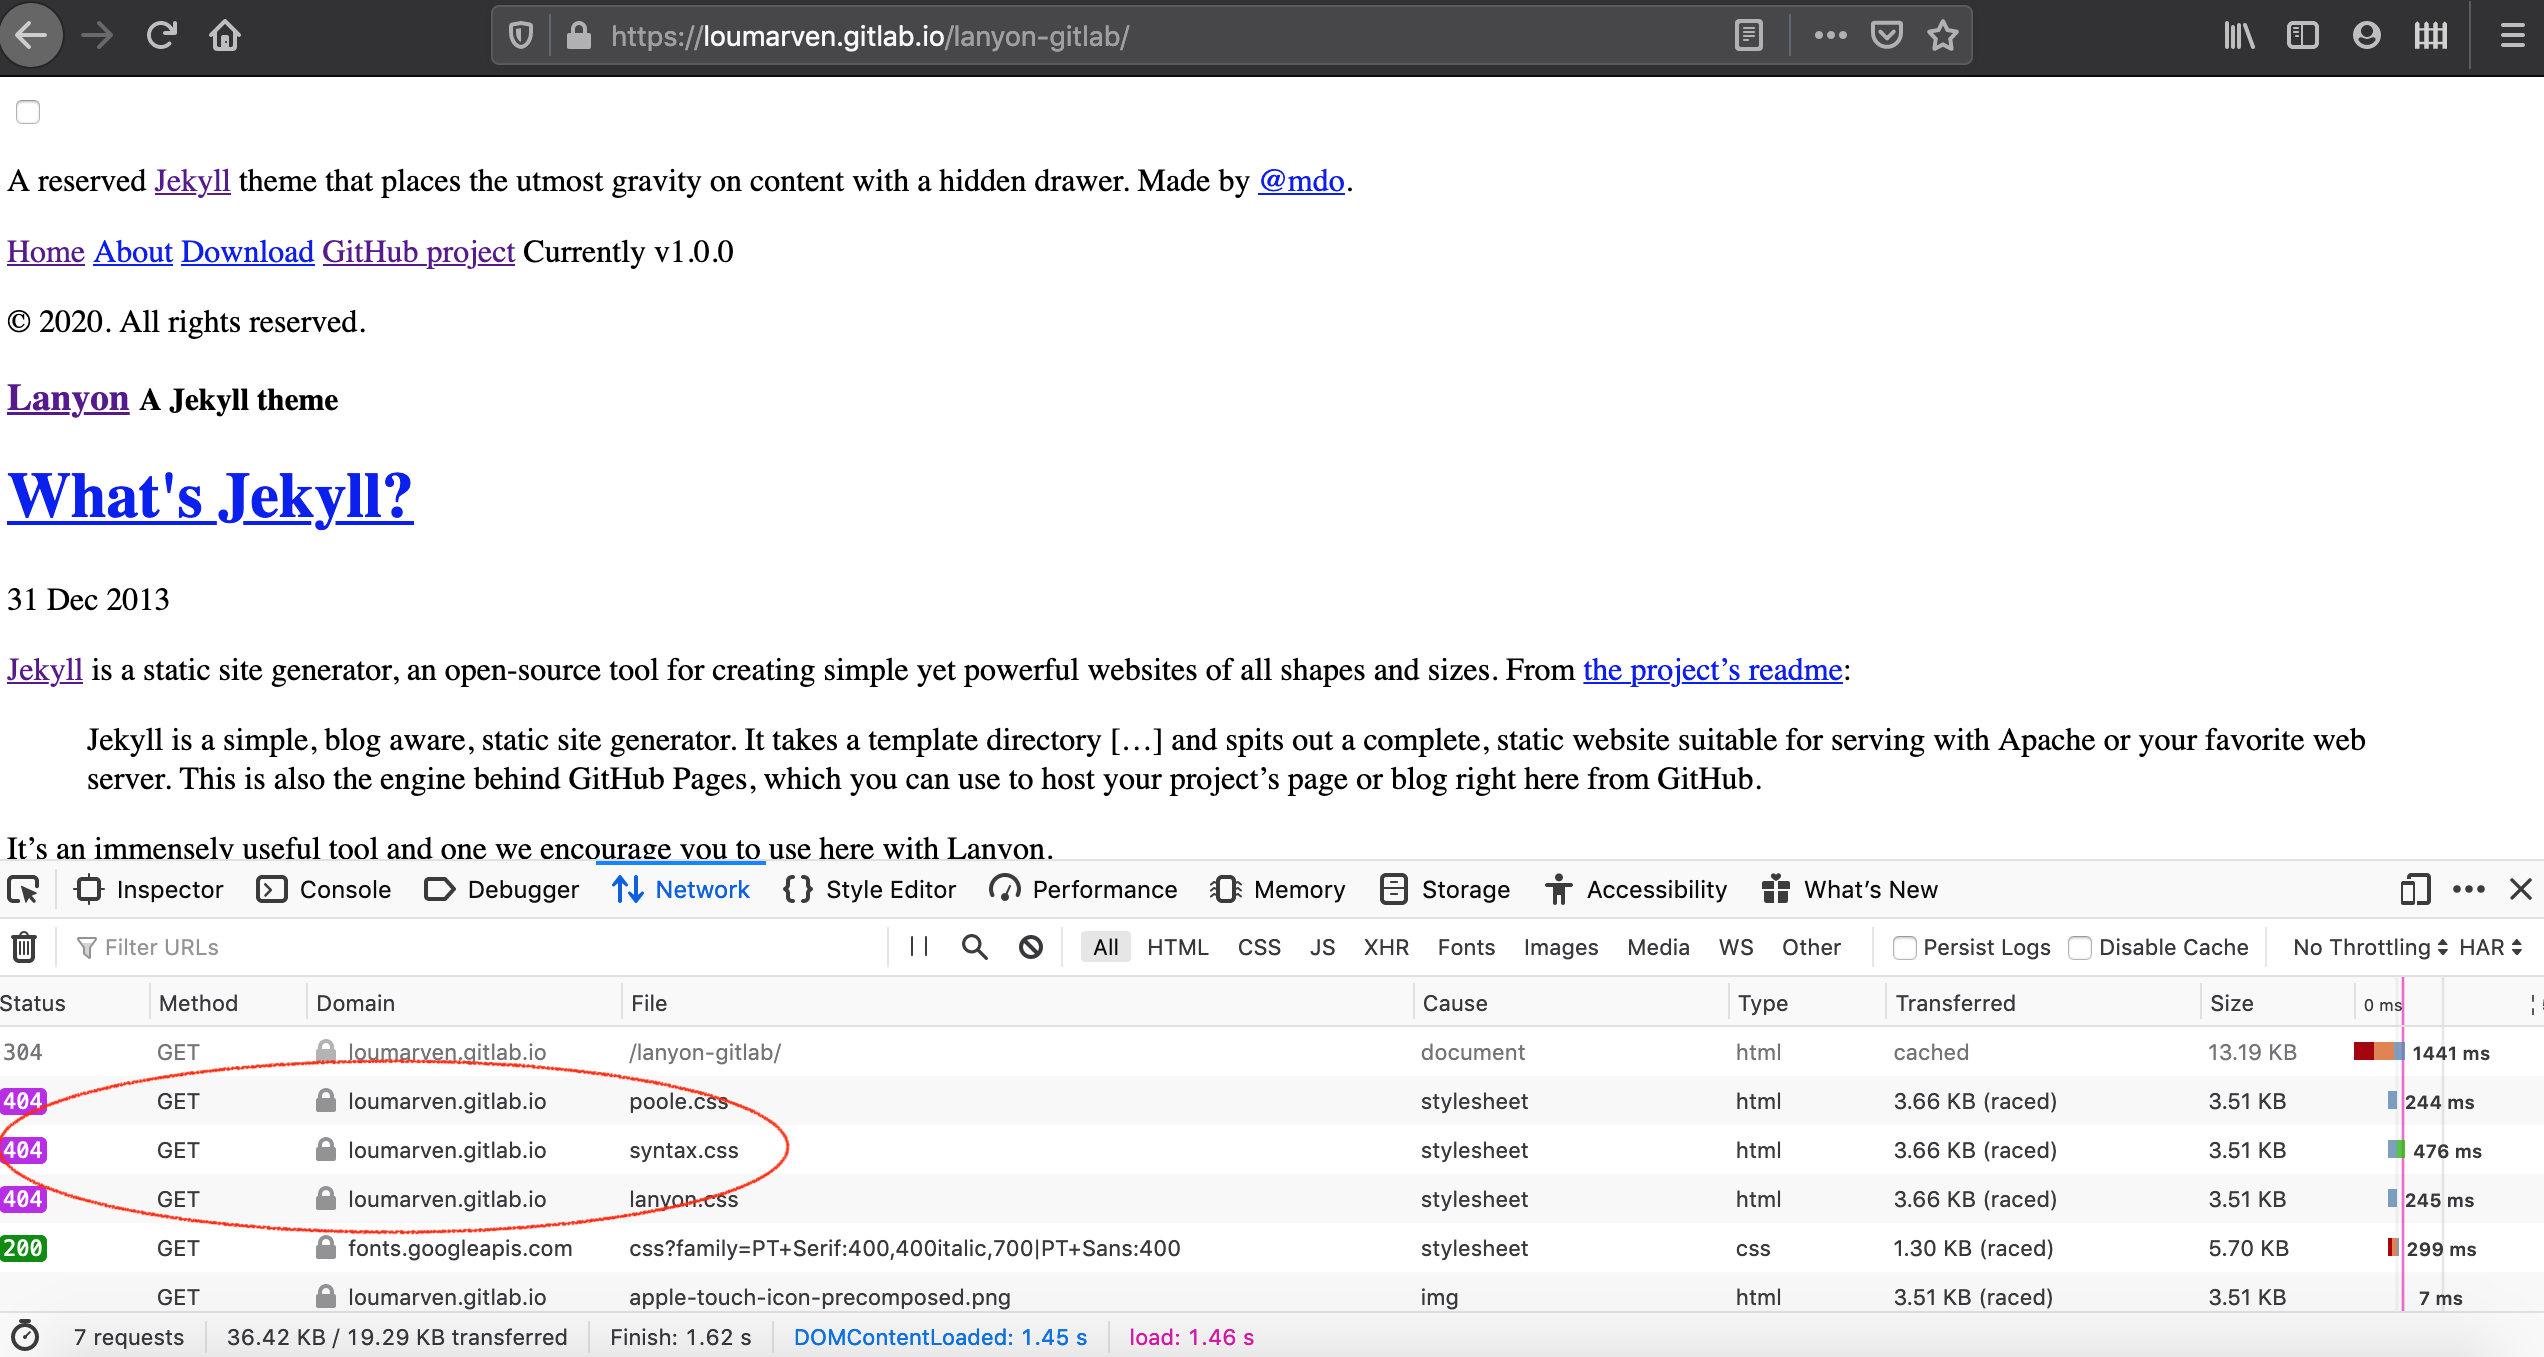Filter requests by XHR

point(1386,947)
